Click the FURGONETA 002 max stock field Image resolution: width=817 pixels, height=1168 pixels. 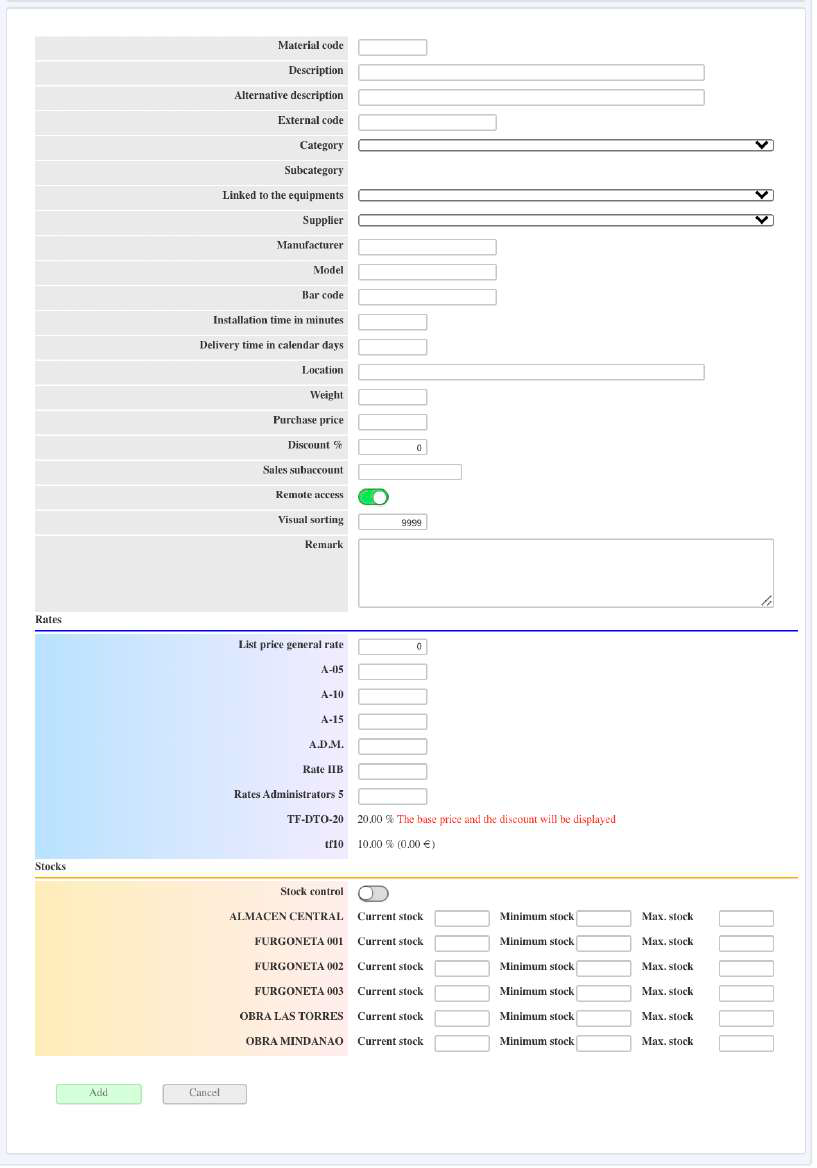746,968
